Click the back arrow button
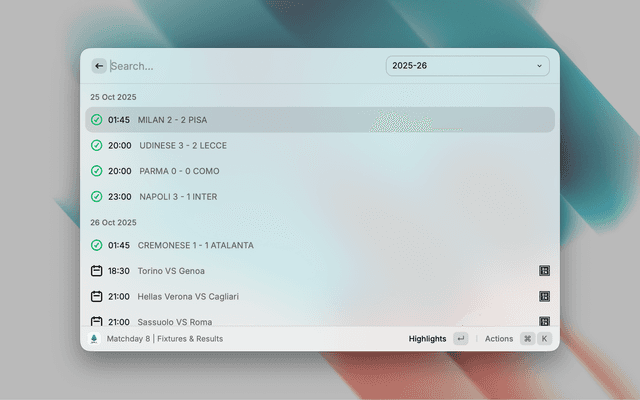The width and height of the screenshot is (640, 400). click(99, 66)
